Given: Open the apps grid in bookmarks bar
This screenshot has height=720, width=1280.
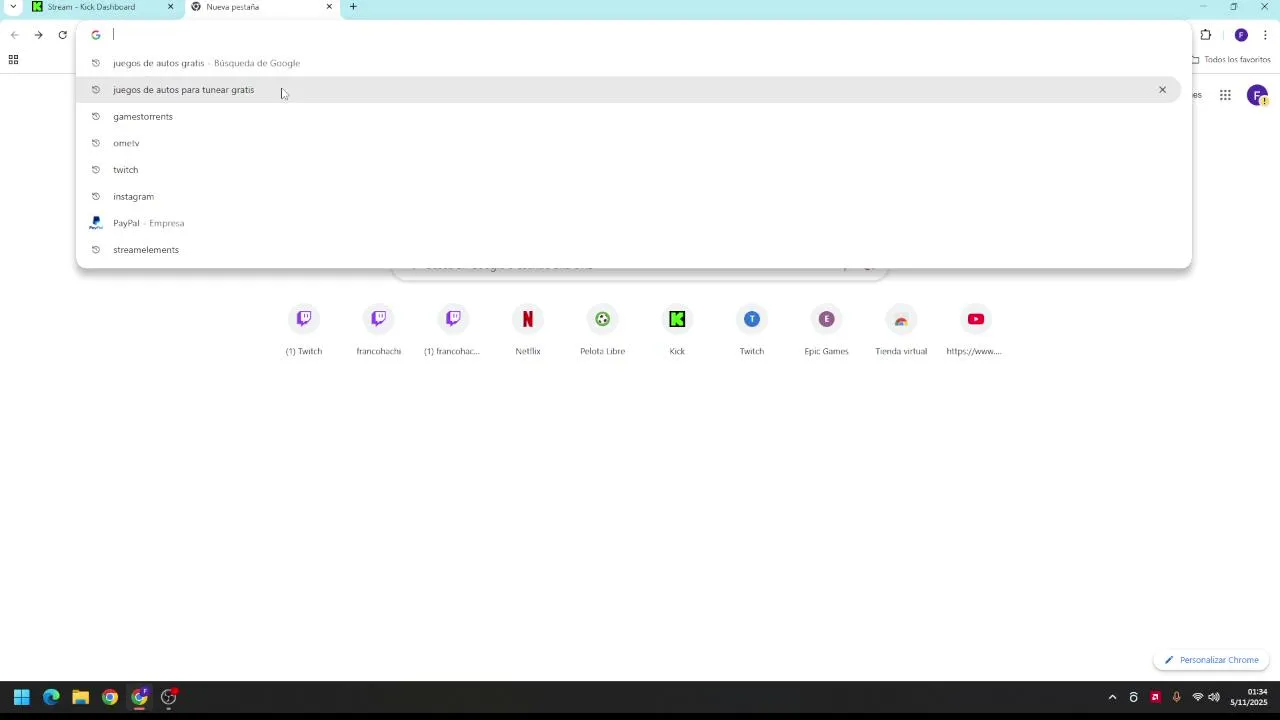Looking at the screenshot, I should point(13,60).
